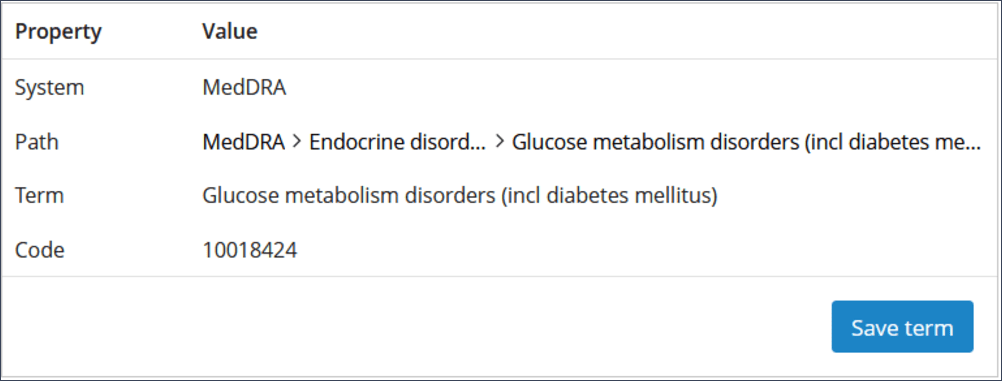Click the chevron following Endocrine disord...
Screen dimensions: 1002x381
(x=499, y=142)
